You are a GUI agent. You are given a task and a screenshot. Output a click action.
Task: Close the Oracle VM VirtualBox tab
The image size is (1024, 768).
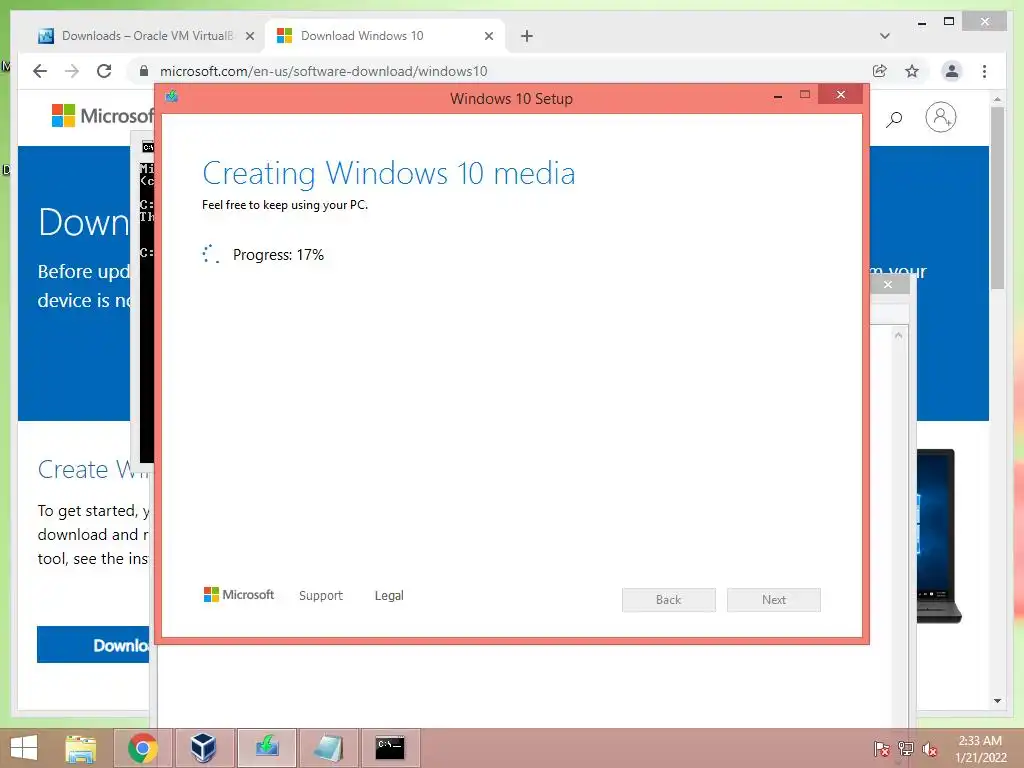tap(249, 36)
